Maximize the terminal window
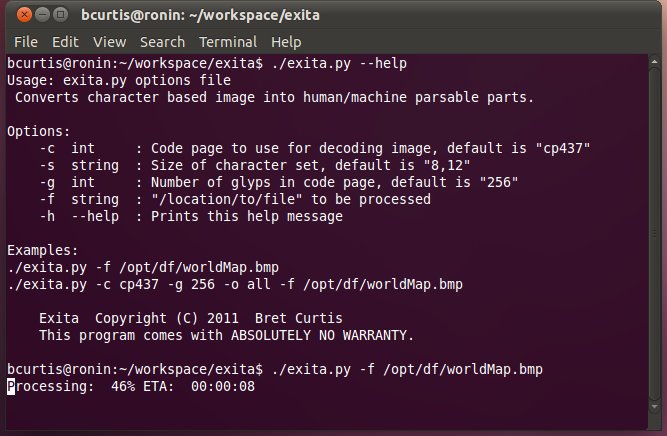This screenshot has width=667, height=436. [x=59, y=16]
